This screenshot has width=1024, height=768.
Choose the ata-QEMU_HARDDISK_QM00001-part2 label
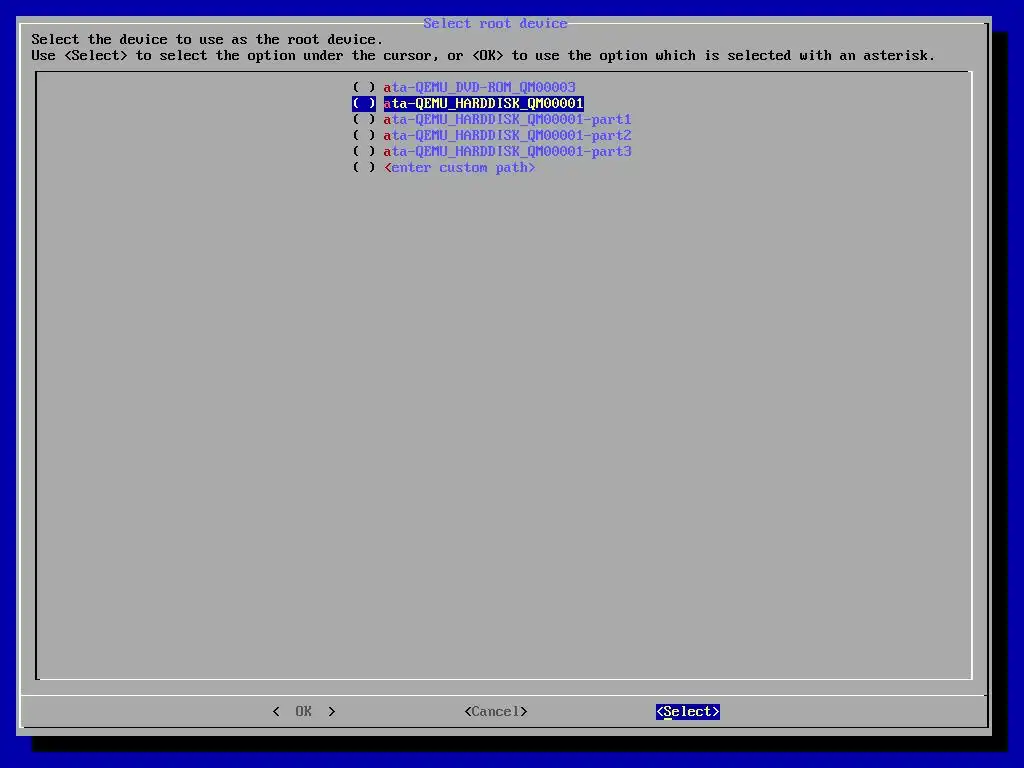pos(507,135)
